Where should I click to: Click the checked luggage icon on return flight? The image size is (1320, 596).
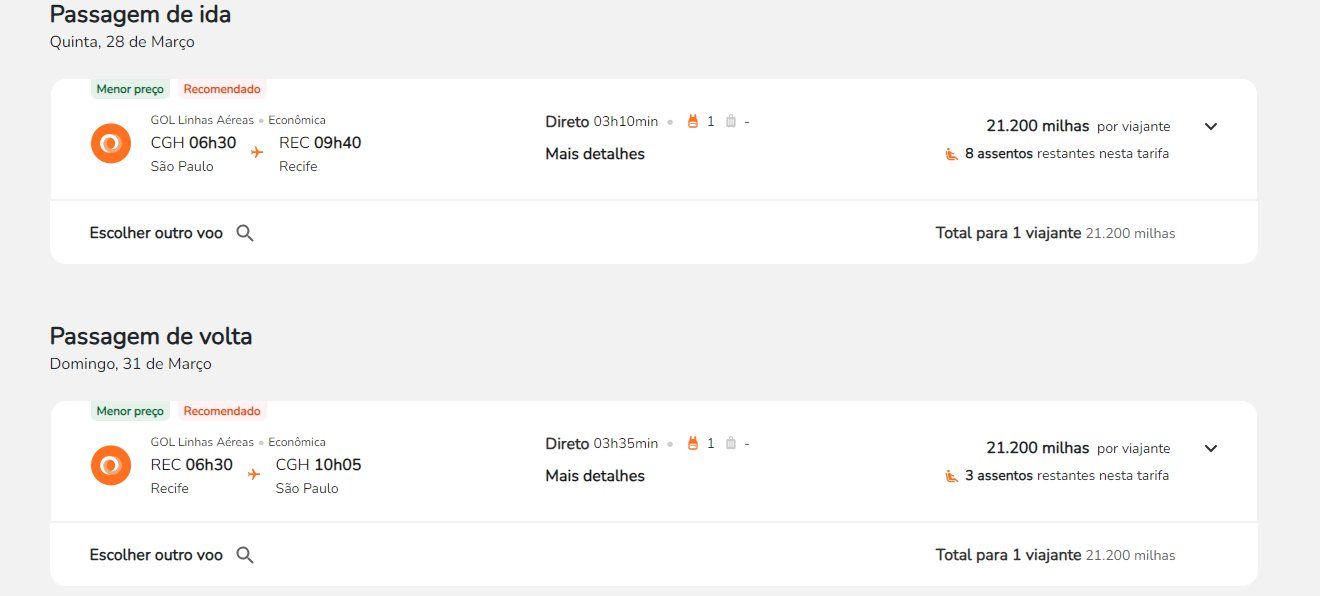click(x=731, y=444)
